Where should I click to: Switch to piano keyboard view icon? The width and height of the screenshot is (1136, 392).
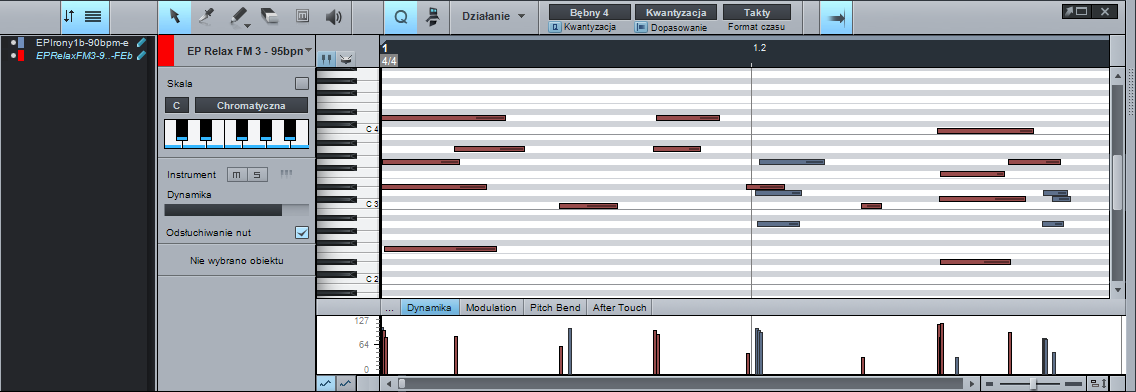coord(327,59)
